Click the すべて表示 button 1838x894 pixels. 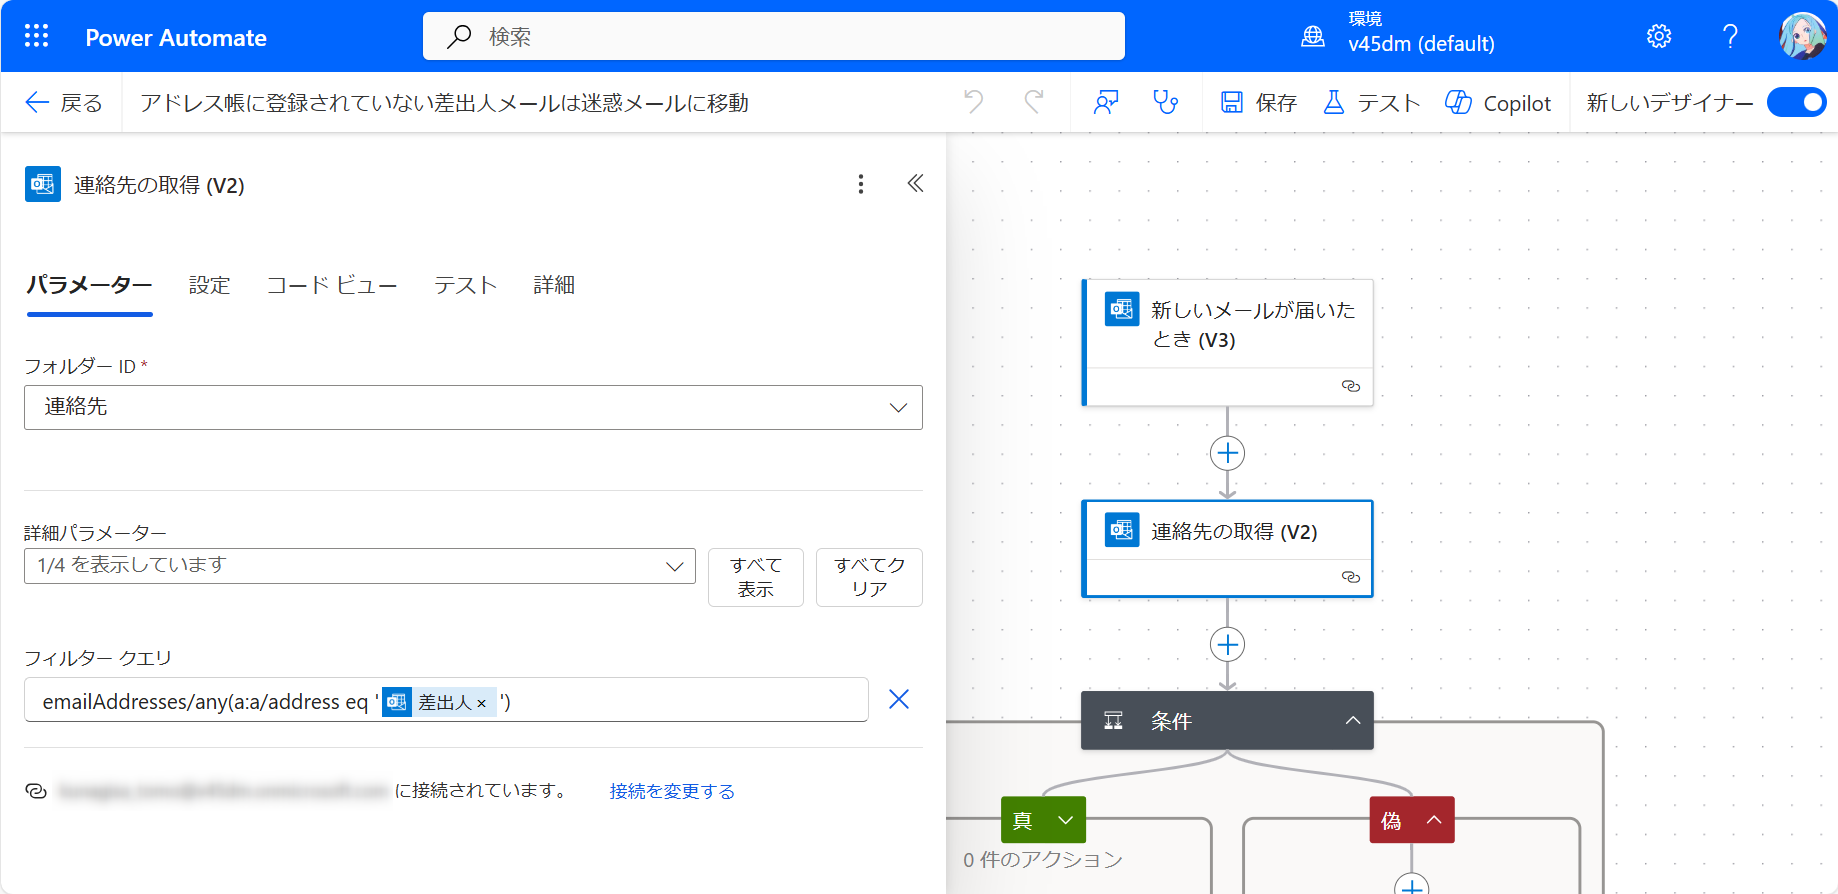(756, 577)
